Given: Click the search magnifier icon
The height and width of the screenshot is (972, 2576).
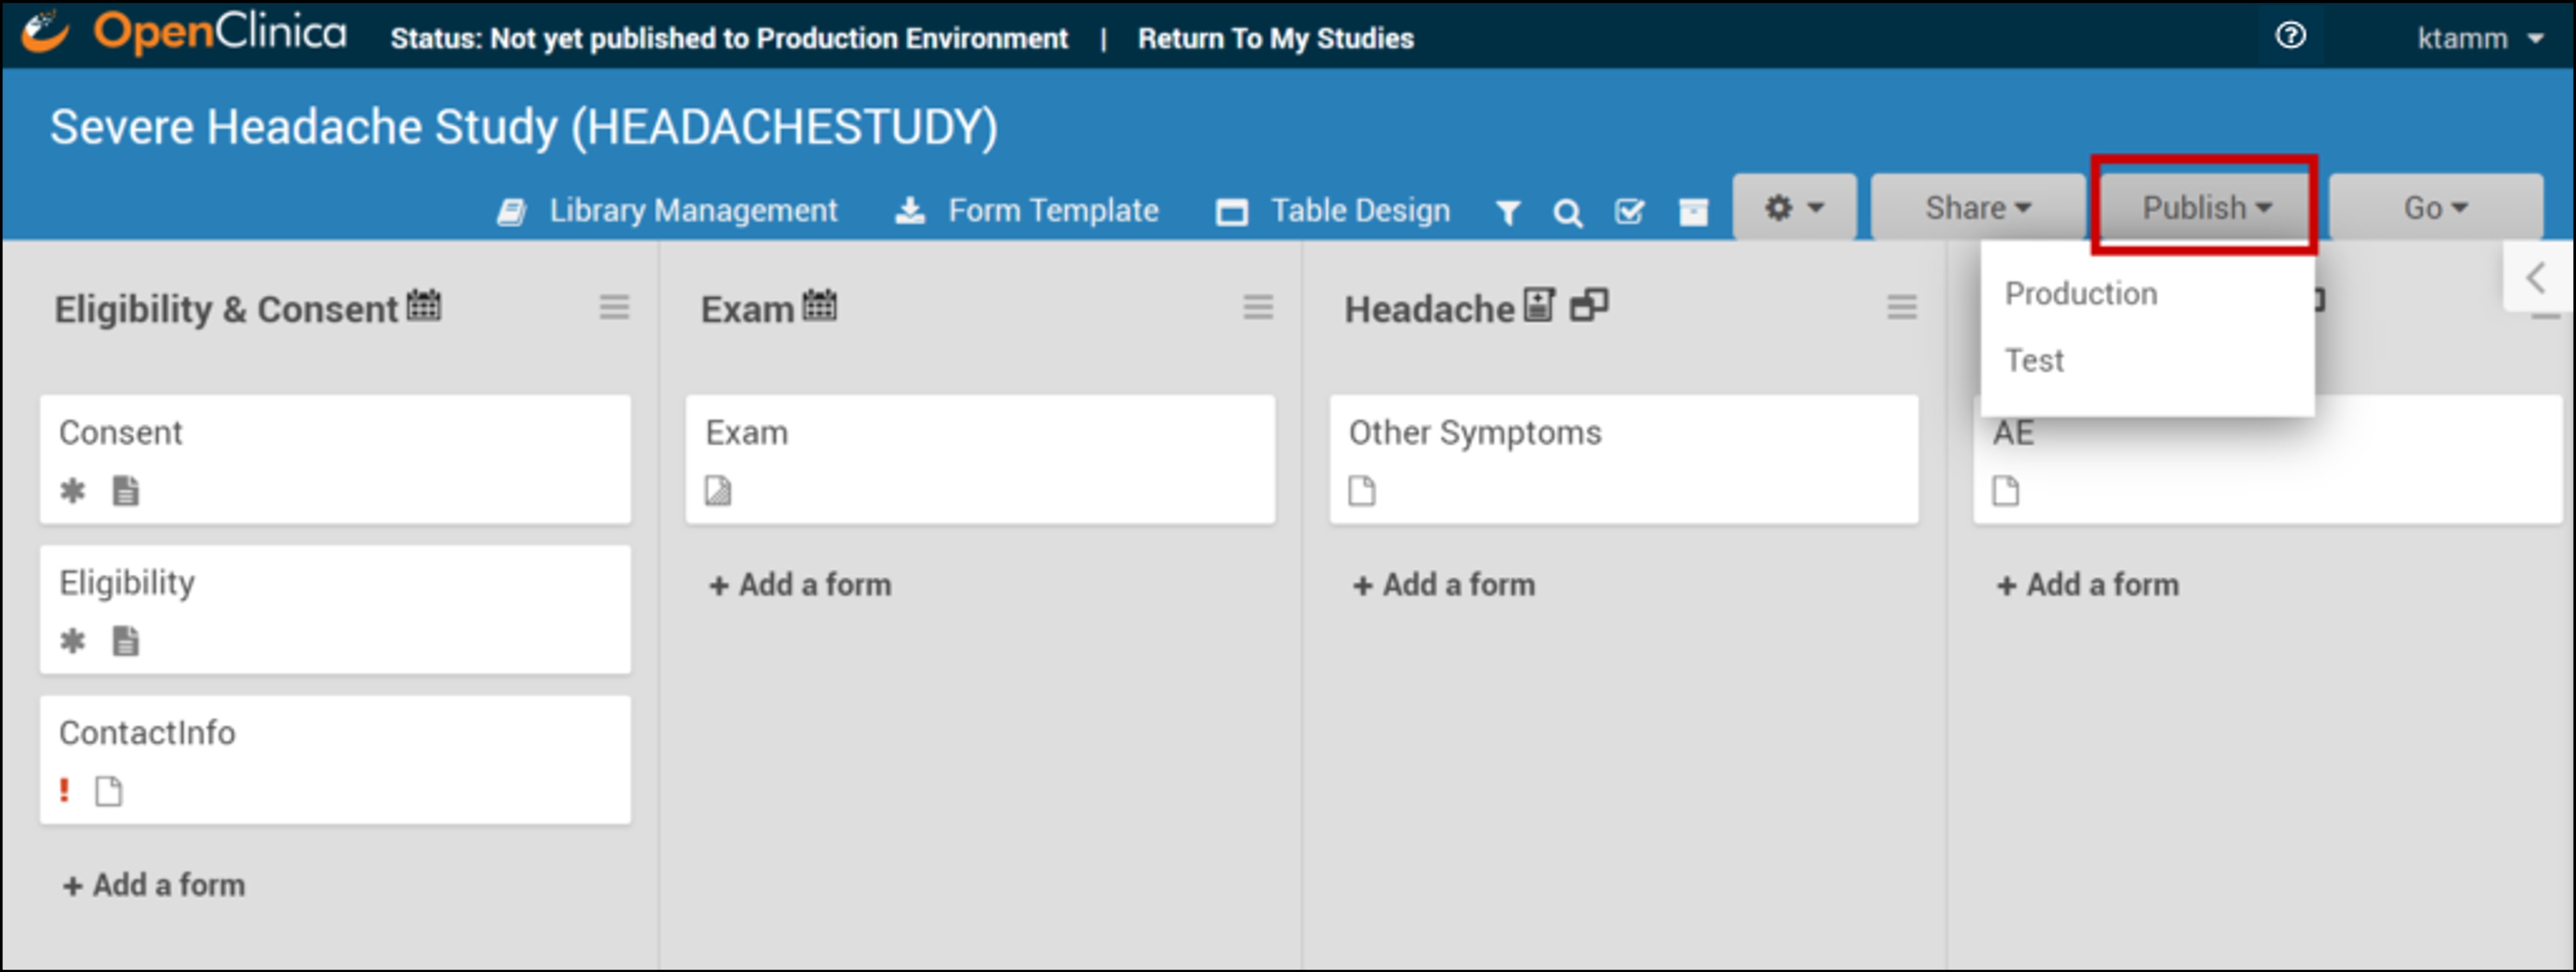Looking at the screenshot, I should pyautogui.click(x=1567, y=212).
